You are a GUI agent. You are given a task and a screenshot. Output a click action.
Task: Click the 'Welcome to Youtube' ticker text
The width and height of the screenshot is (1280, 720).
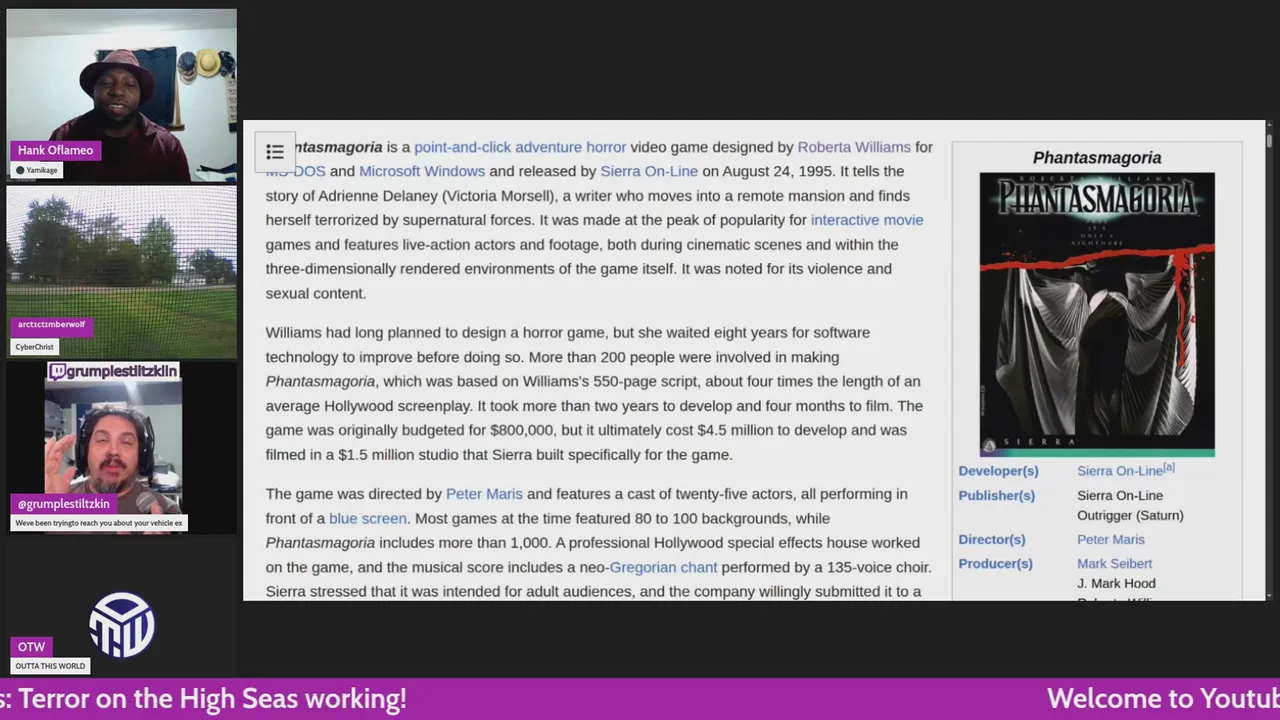(x=1163, y=698)
